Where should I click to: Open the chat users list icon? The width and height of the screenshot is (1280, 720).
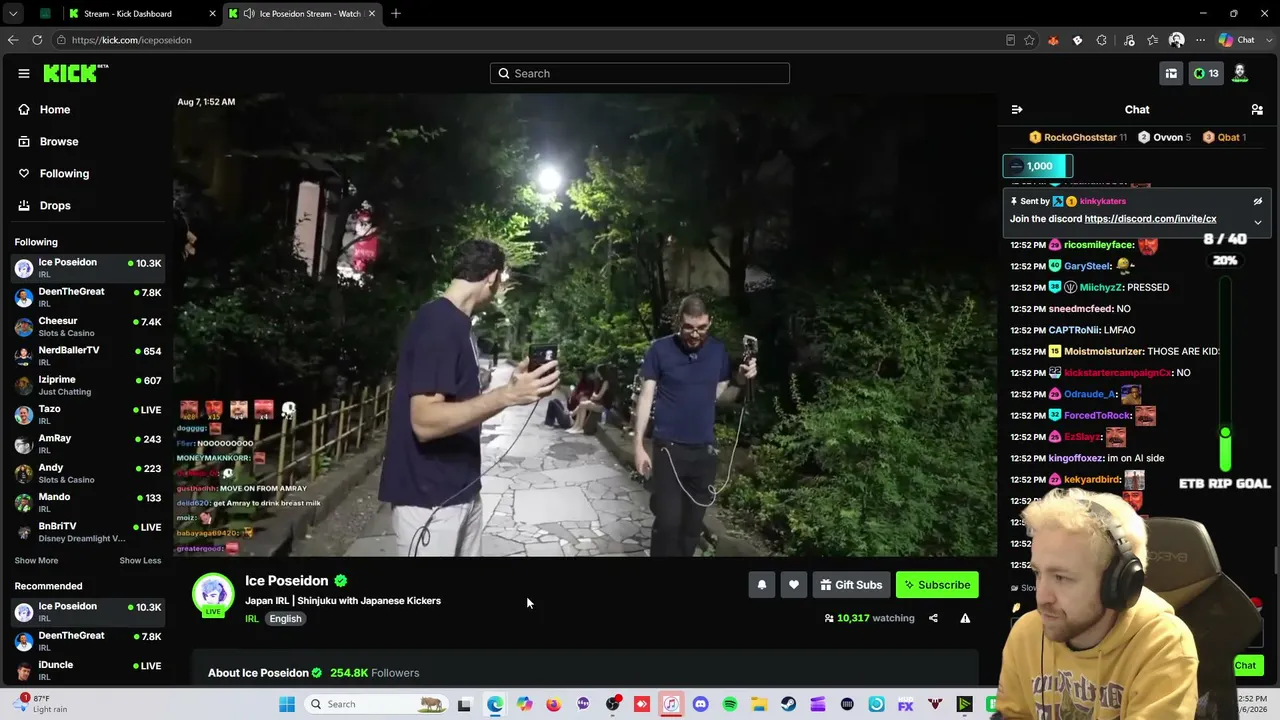pos(1257,110)
